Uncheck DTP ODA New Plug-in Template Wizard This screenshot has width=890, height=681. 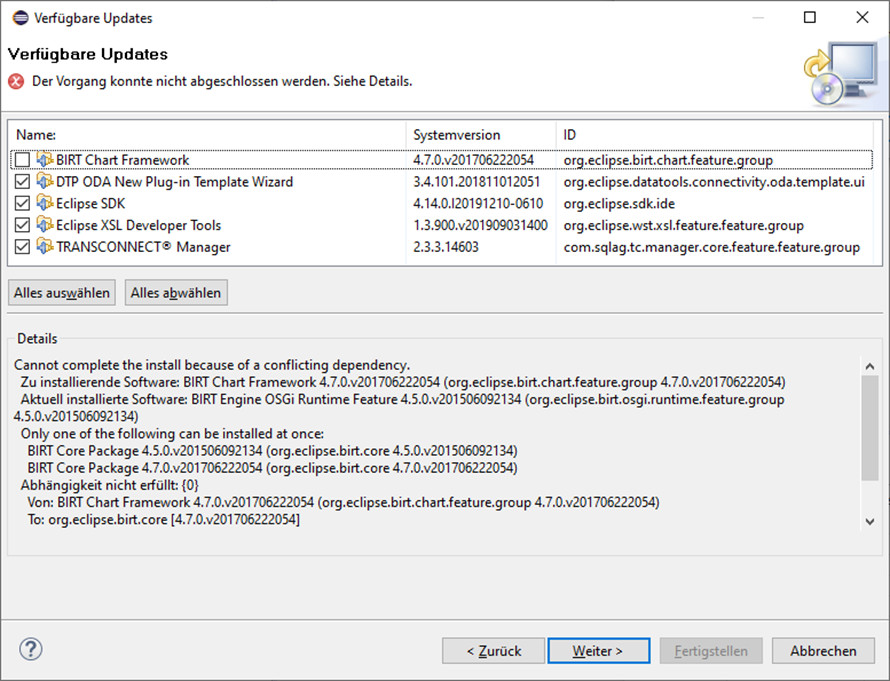22,182
